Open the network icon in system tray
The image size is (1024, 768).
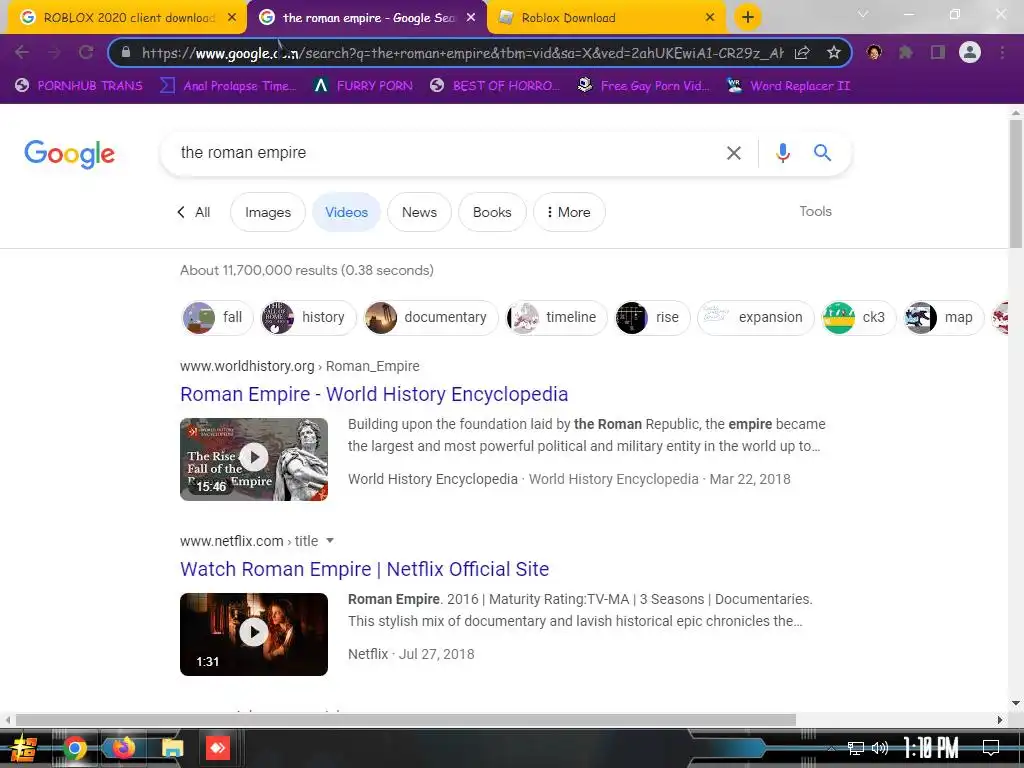click(856, 748)
